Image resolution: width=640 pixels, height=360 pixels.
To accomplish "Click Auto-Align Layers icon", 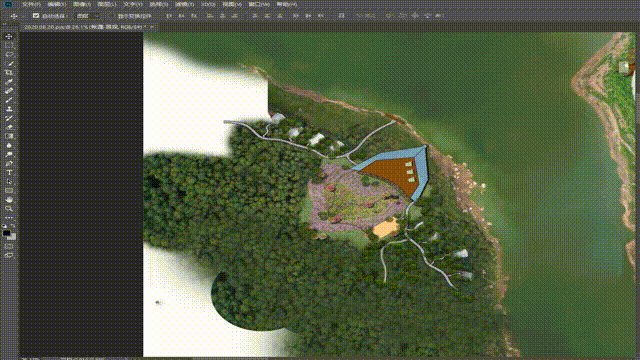I will pos(342,16).
